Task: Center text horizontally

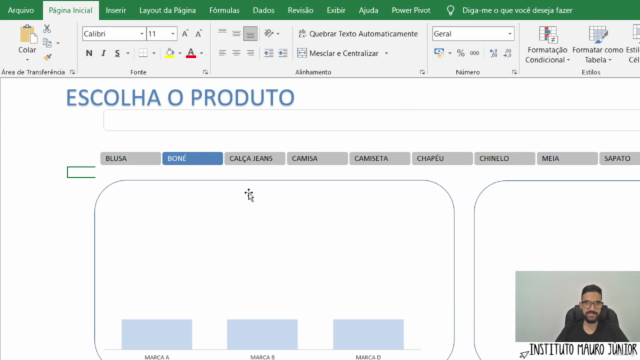Action: coord(236,53)
